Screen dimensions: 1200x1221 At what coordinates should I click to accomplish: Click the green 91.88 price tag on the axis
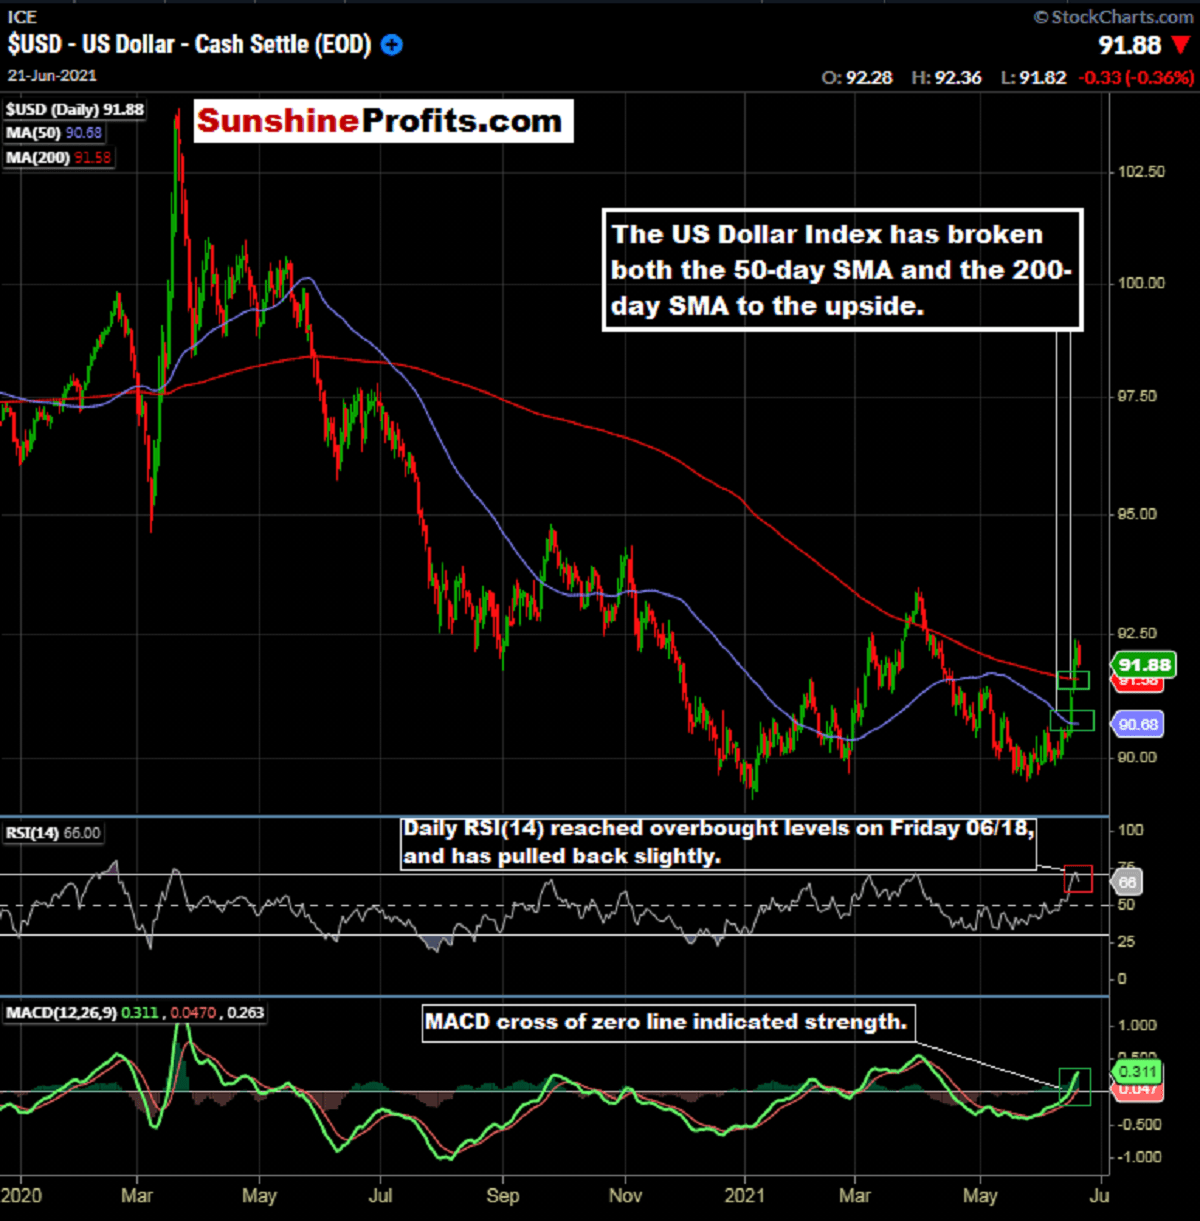(x=1143, y=665)
